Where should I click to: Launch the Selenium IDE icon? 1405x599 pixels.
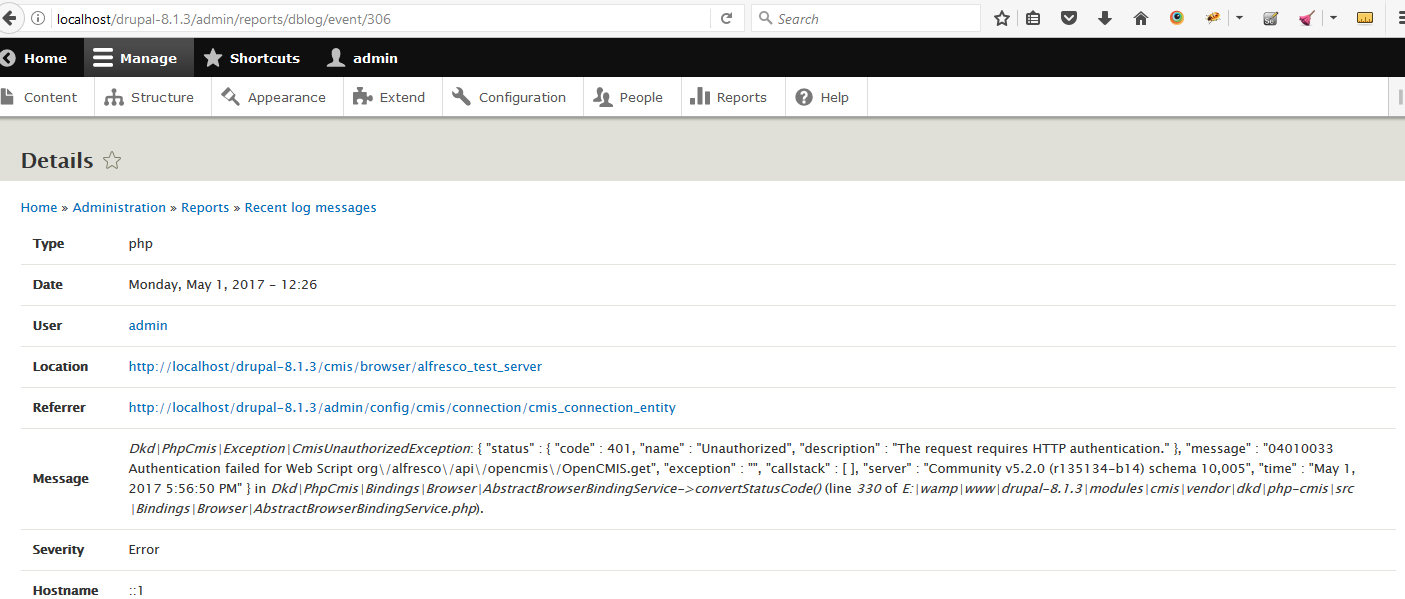1271,18
